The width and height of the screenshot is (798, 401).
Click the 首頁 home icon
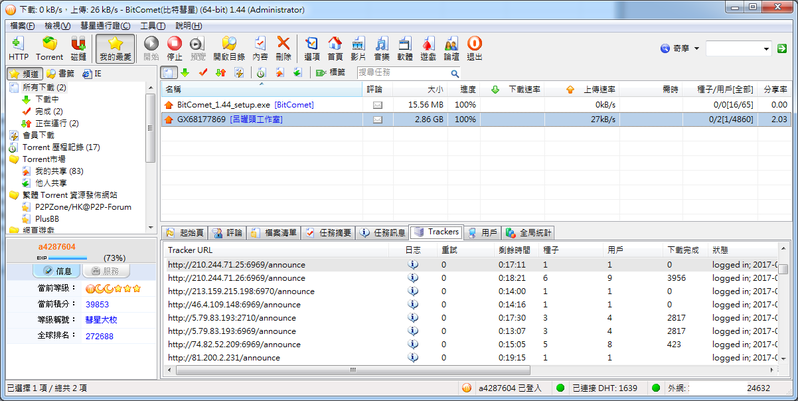(335, 49)
